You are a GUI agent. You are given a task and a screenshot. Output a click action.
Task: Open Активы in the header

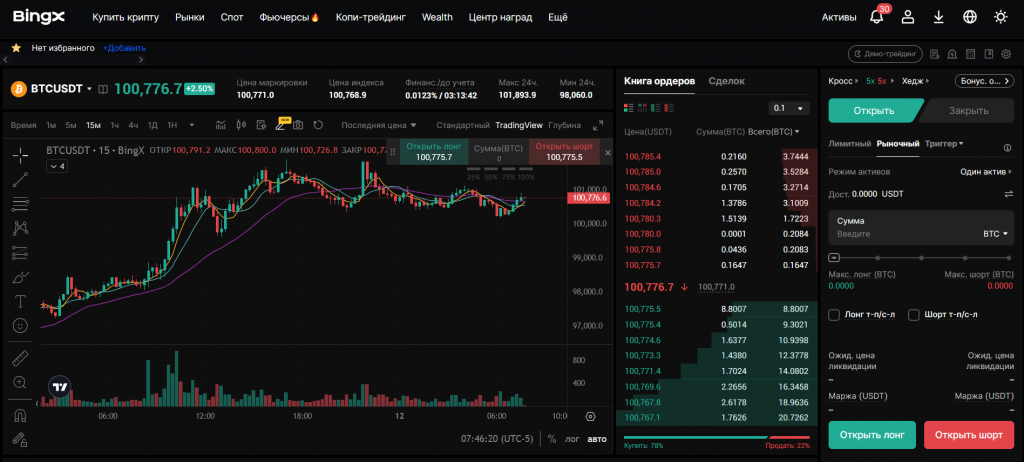pyautogui.click(x=839, y=18)
